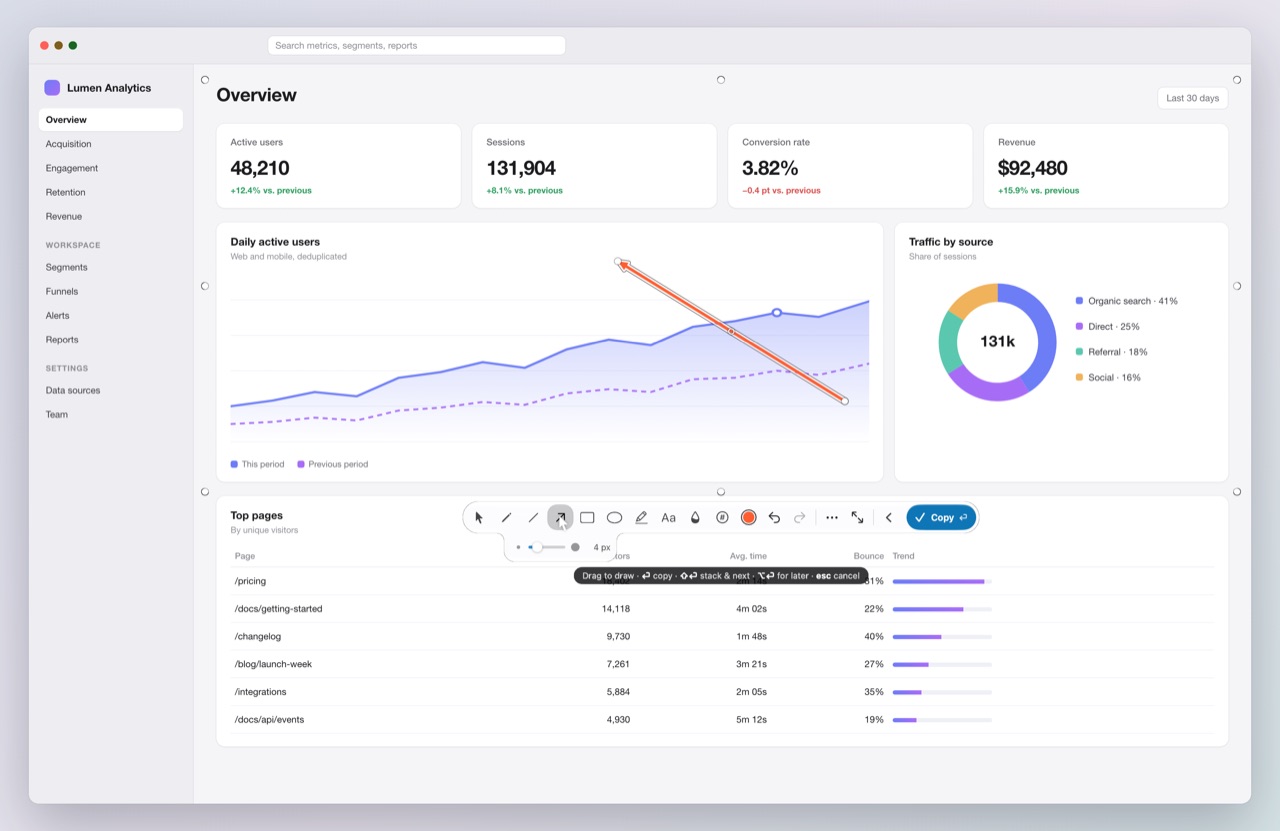Click the highlighted data point on the chart
The width and height of the screenshot is (1280, 831).
[x=777, y=313]
